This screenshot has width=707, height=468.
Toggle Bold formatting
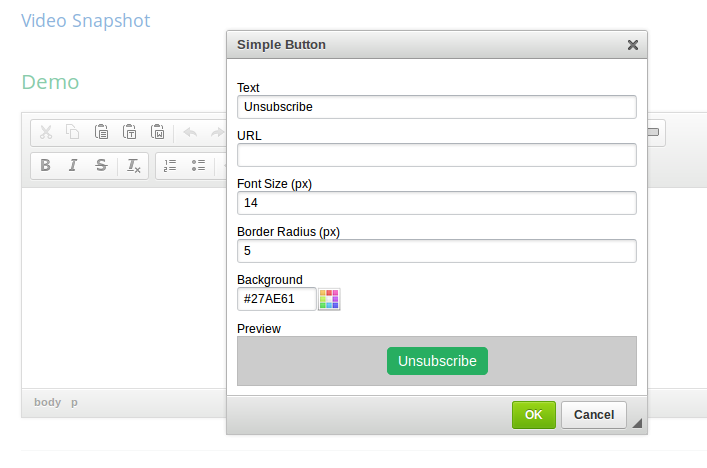coord(45,166)
